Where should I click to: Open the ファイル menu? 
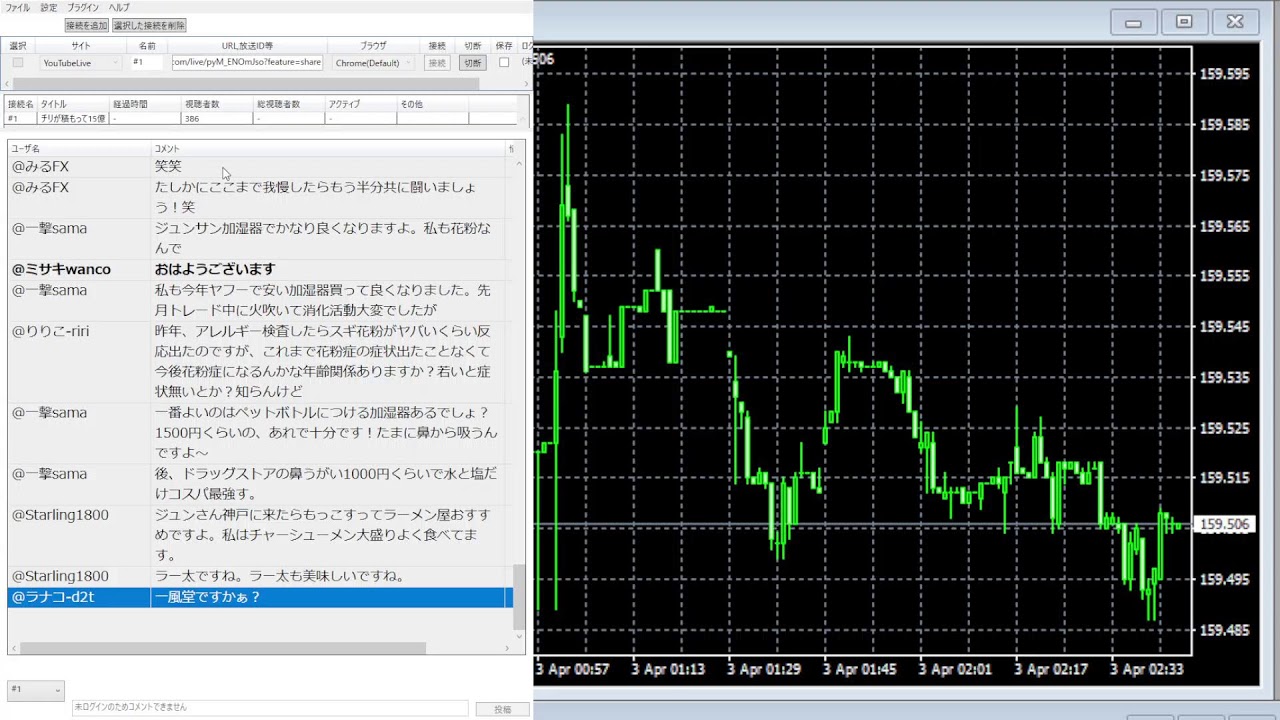tap(18, 7)
